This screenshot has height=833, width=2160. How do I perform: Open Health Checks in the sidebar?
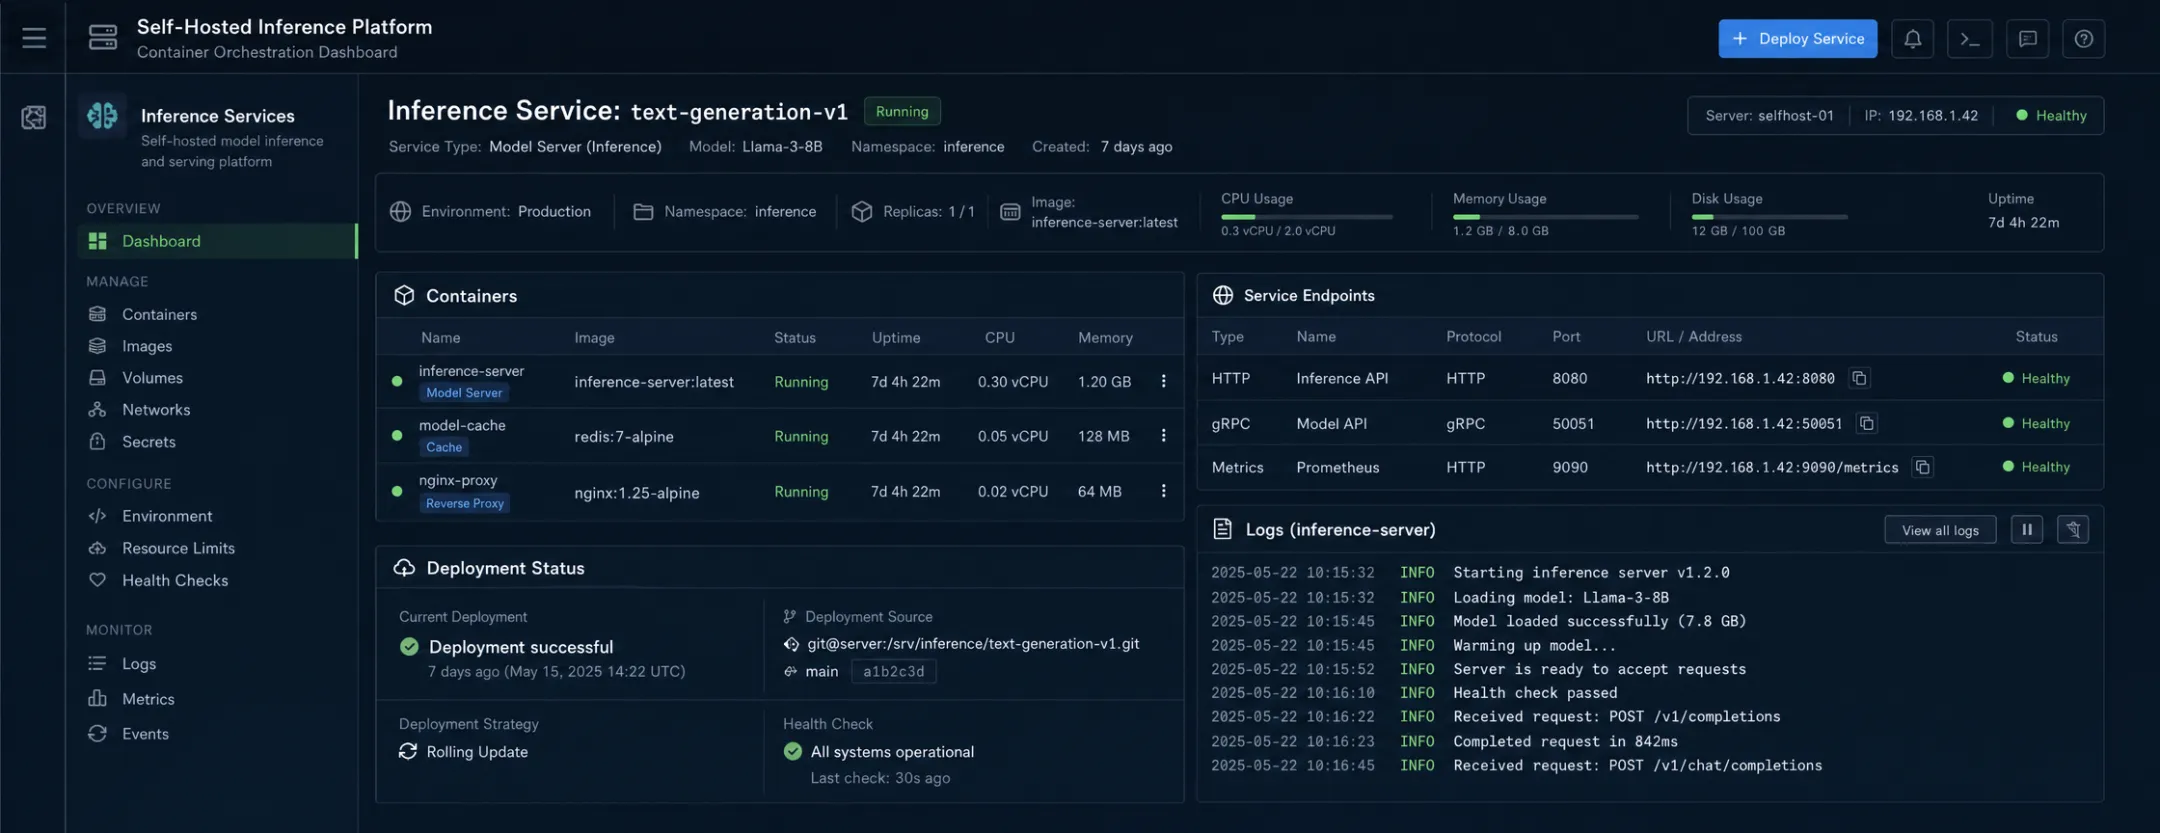[158, 580]
